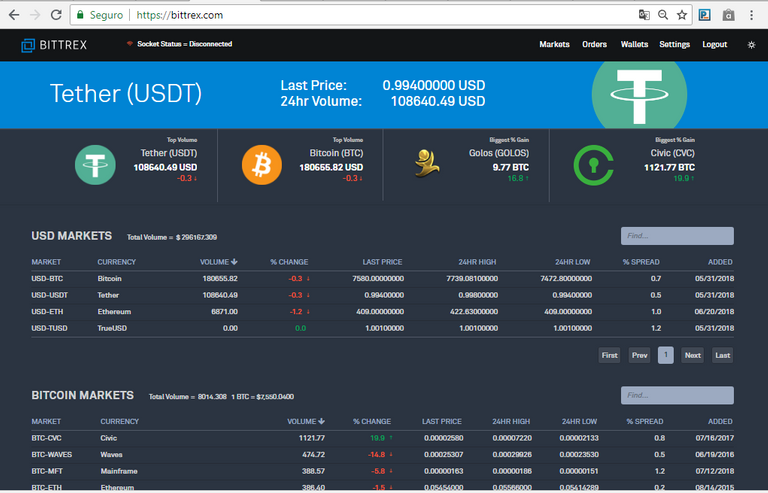Focus the USD Markets Find field
This screenshot has width=768, height=493.
(677, 236)
